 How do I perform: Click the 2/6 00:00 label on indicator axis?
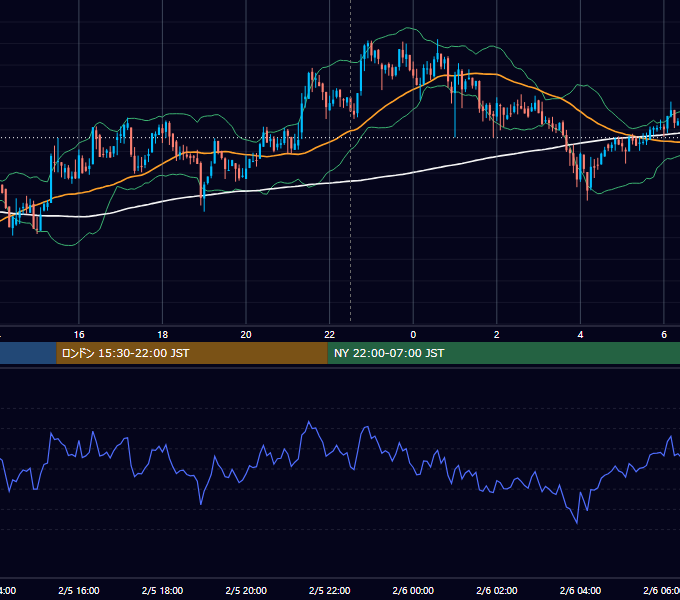(413, 590)
